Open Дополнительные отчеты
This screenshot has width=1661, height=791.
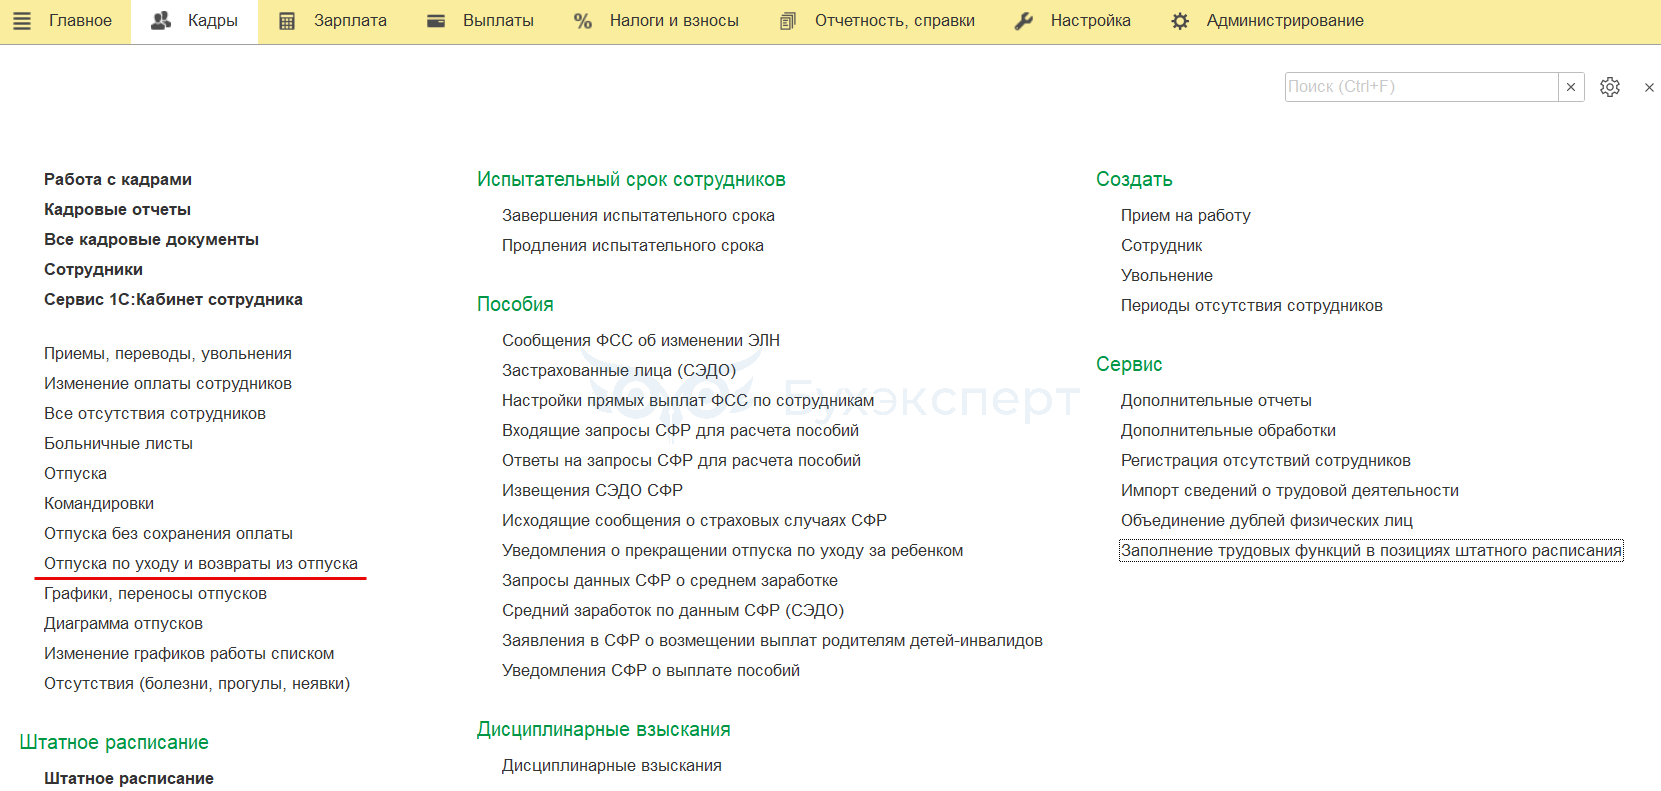pyautogui.click(x=1216, y=401)
